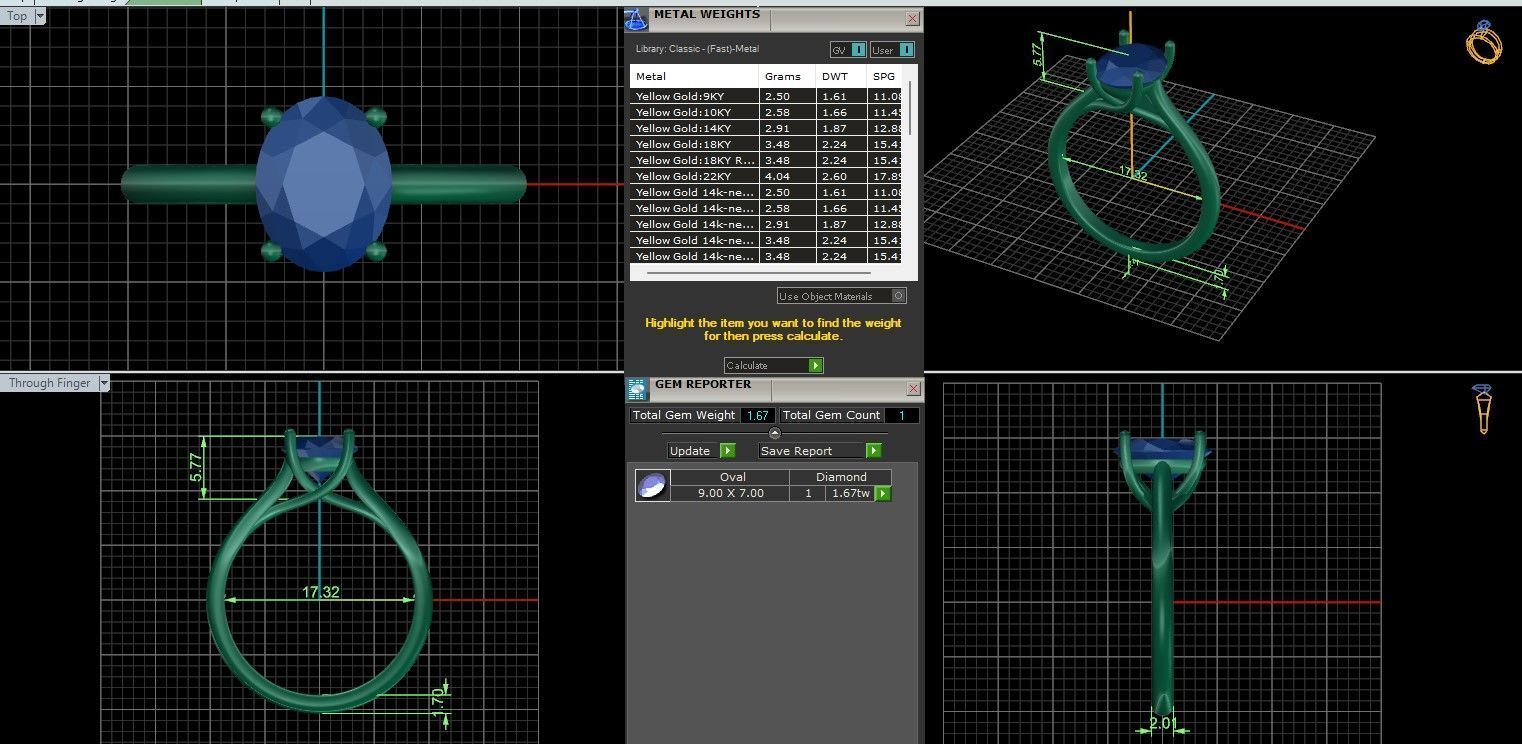
Task: Toggle the User library switch
Action: [893, 50]
